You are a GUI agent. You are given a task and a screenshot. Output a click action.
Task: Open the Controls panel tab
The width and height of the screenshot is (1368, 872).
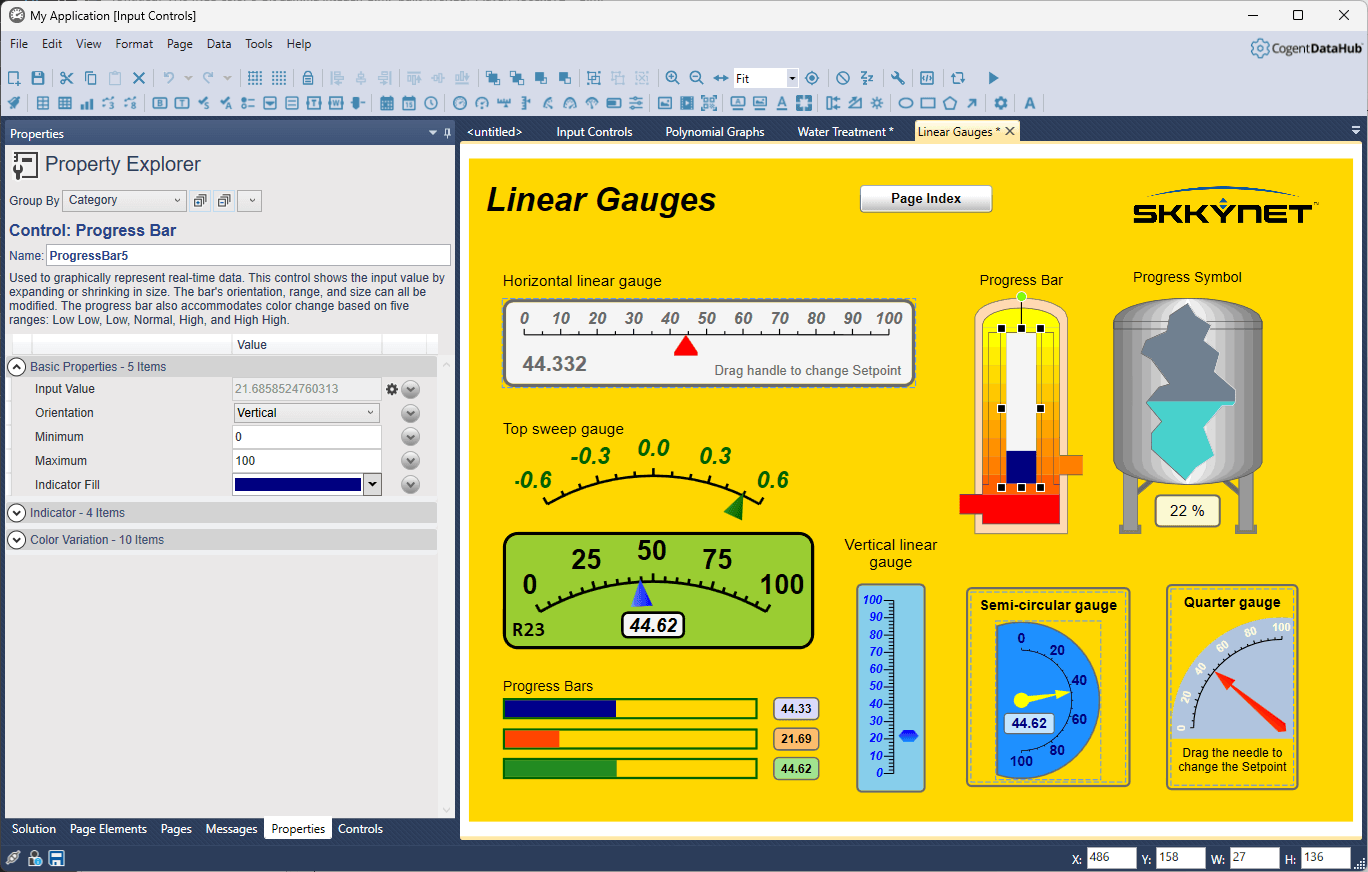point(360,829)
